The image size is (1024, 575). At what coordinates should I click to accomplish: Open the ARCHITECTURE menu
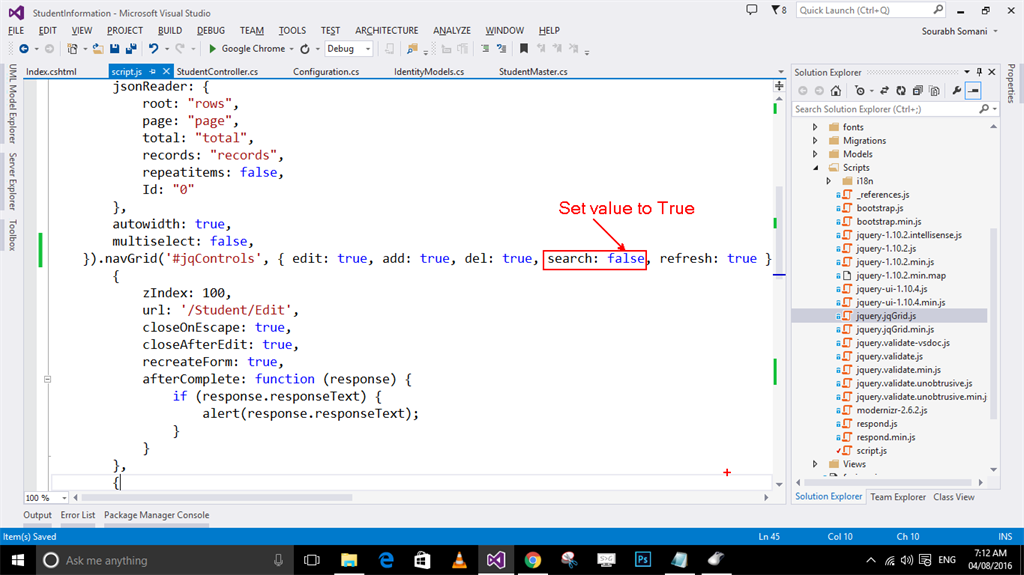click(387, 31)
